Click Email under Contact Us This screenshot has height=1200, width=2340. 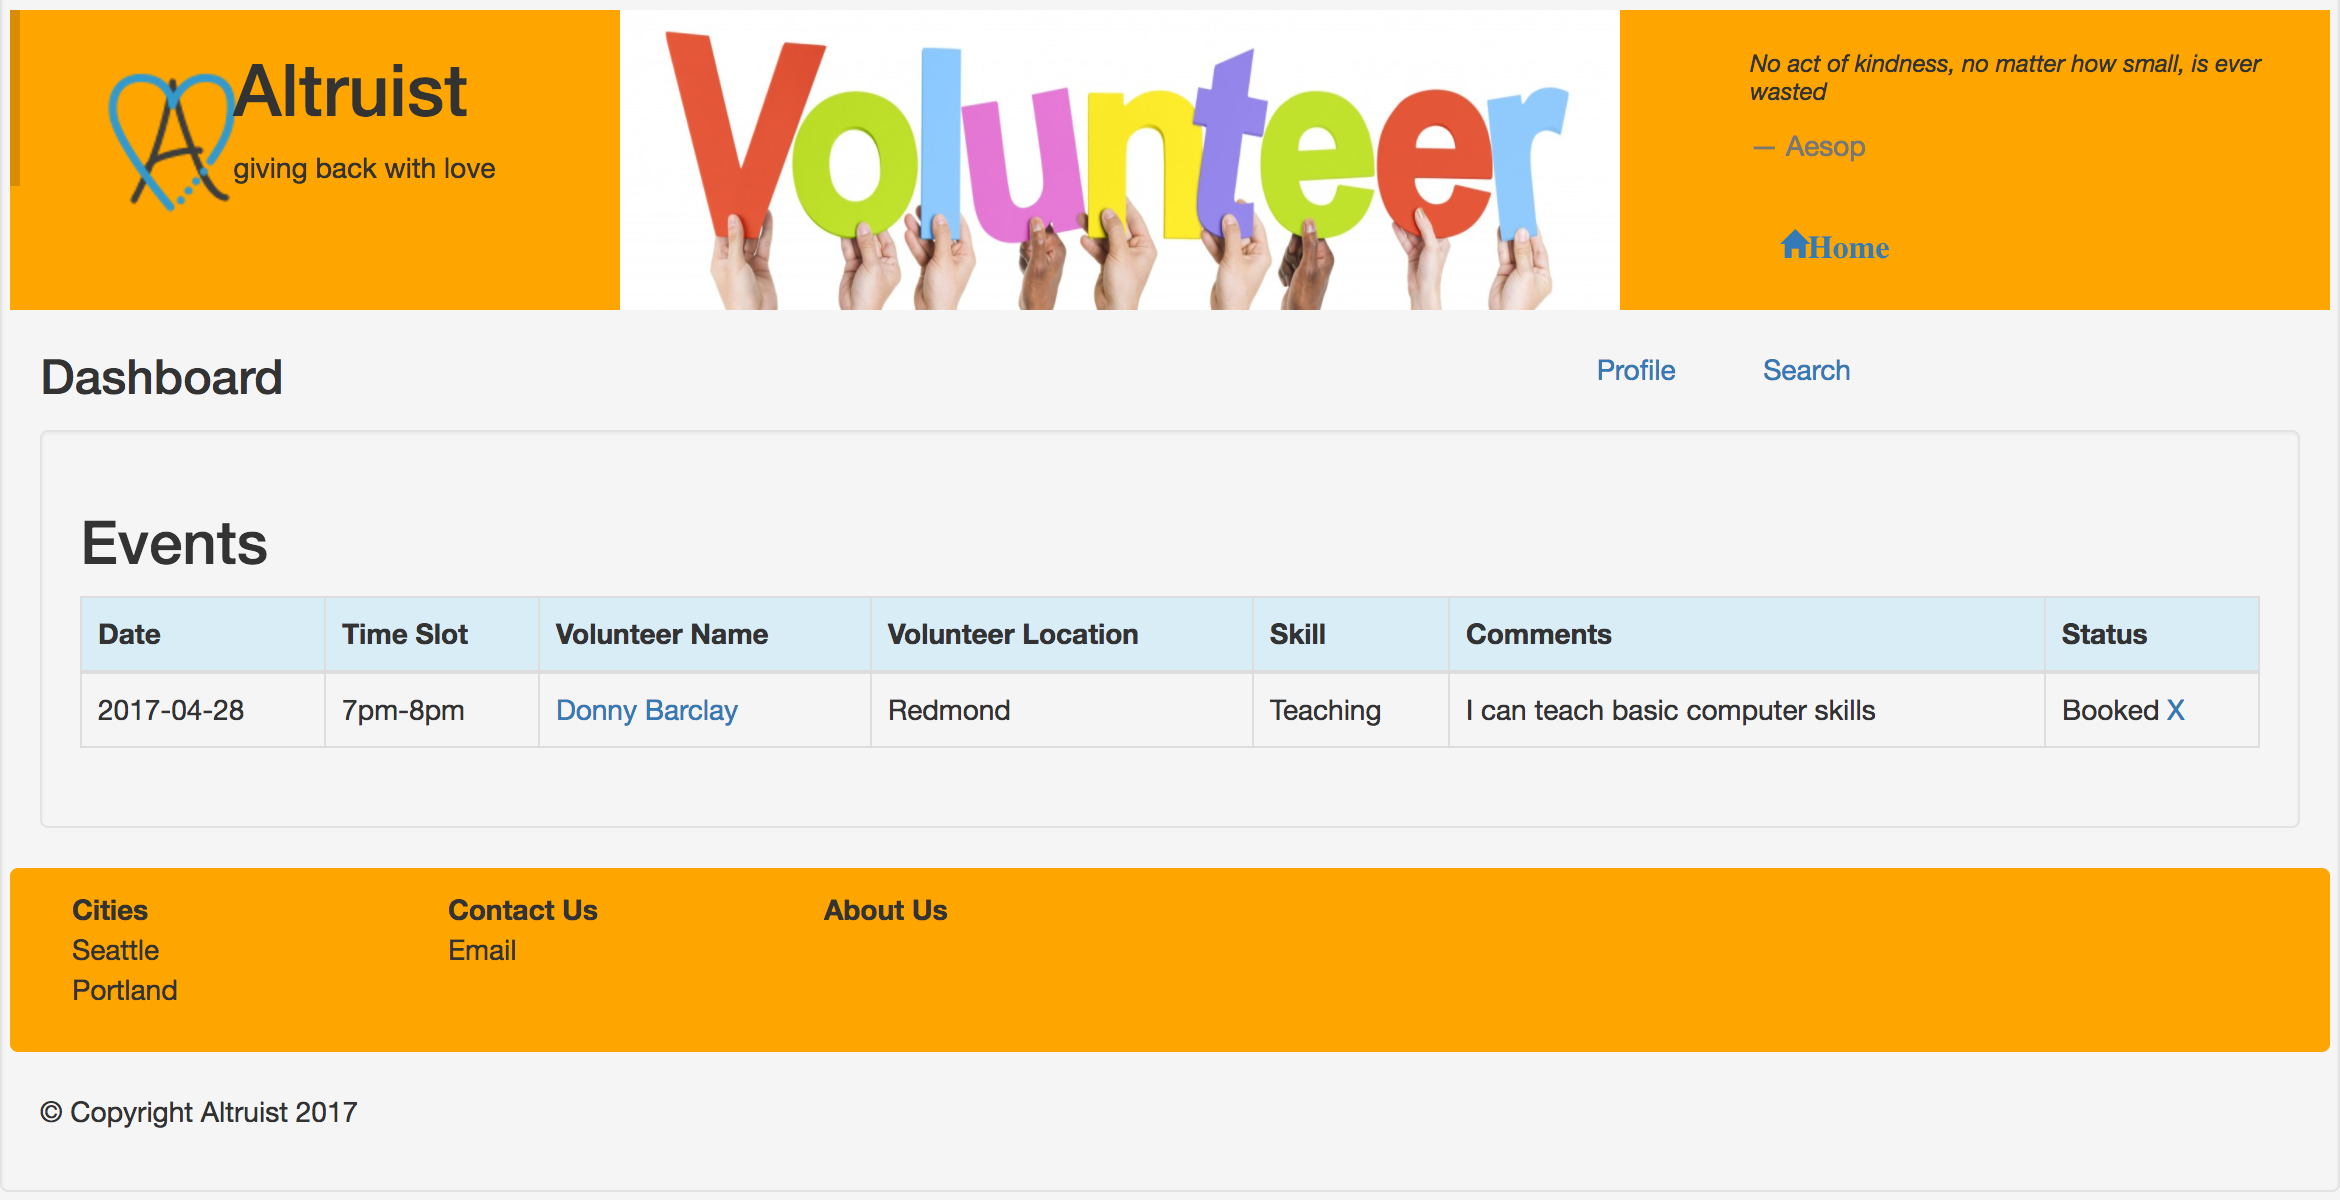pyautogui.click(x=481, y=950)
